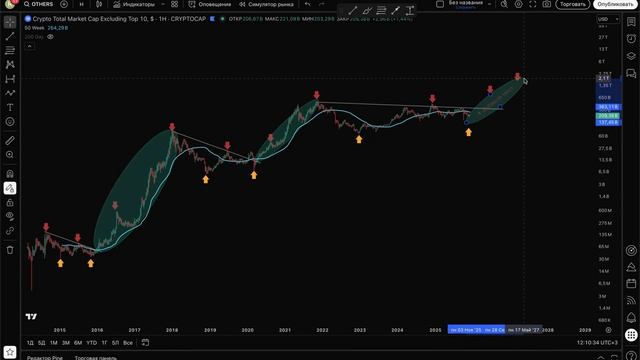
Task: Toggle hide all drawings eye icon
Action: [10, 216]
